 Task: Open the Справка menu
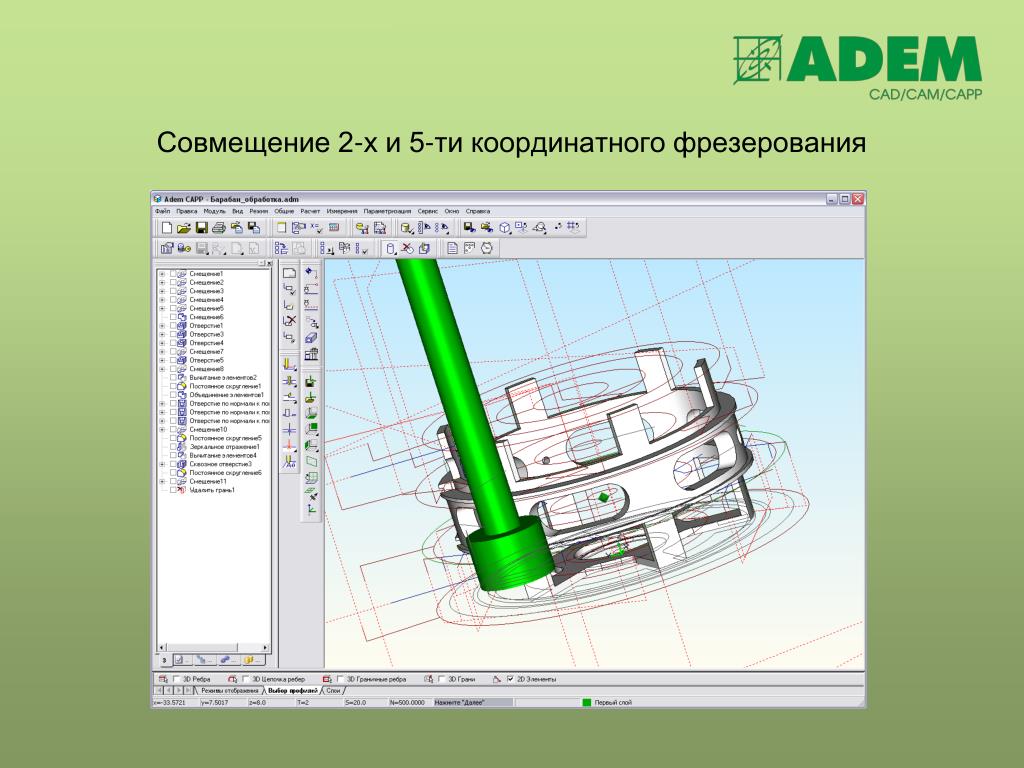[478, 212]
